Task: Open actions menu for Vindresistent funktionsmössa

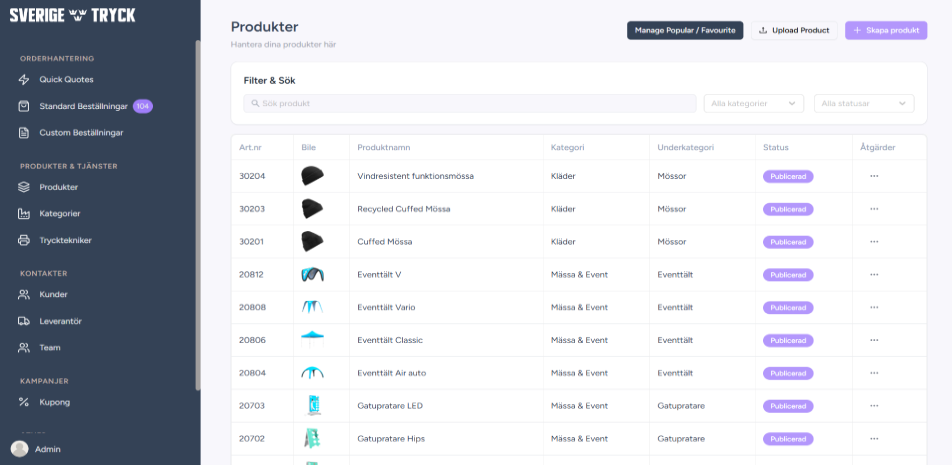Action: click(x=874, y=176)
